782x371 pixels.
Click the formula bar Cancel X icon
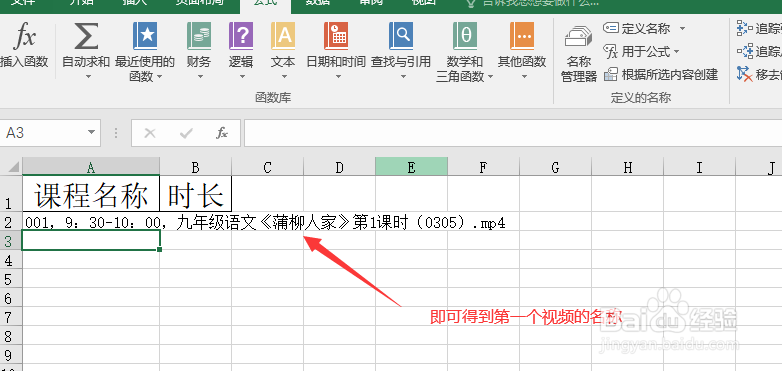tap(150, 133)
